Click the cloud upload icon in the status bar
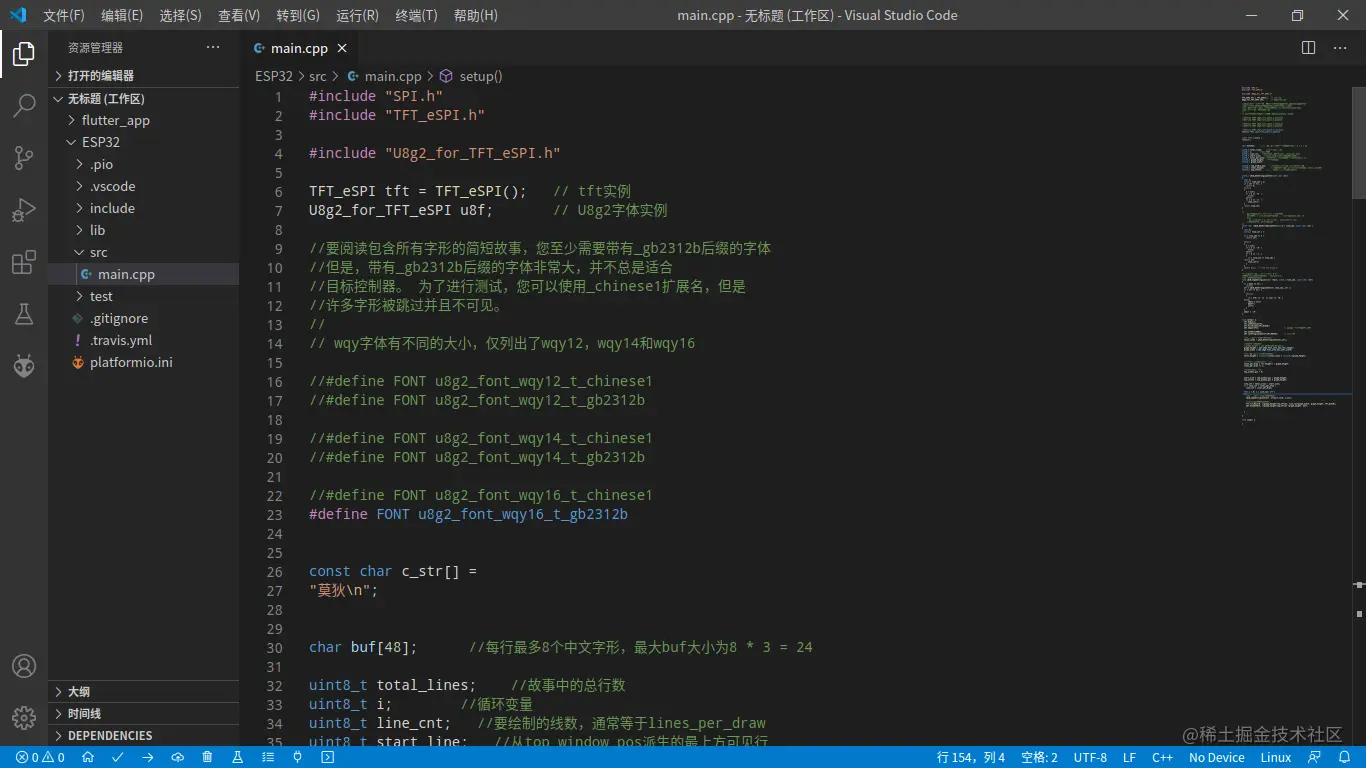 point(178,758)
